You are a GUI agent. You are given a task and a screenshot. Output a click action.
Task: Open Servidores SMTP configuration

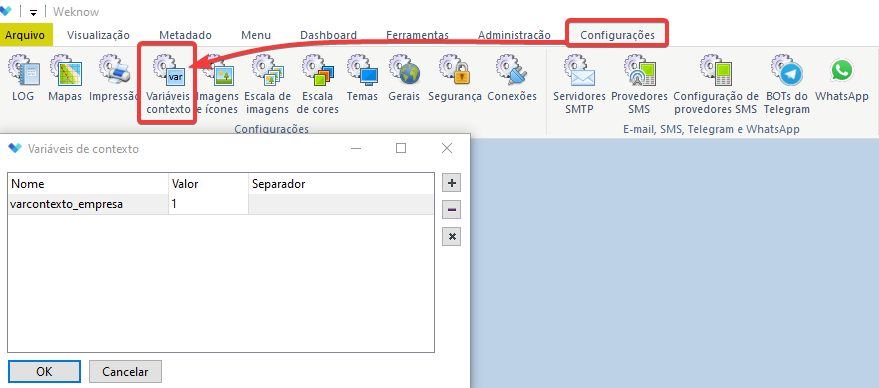[x=579, y=84]
